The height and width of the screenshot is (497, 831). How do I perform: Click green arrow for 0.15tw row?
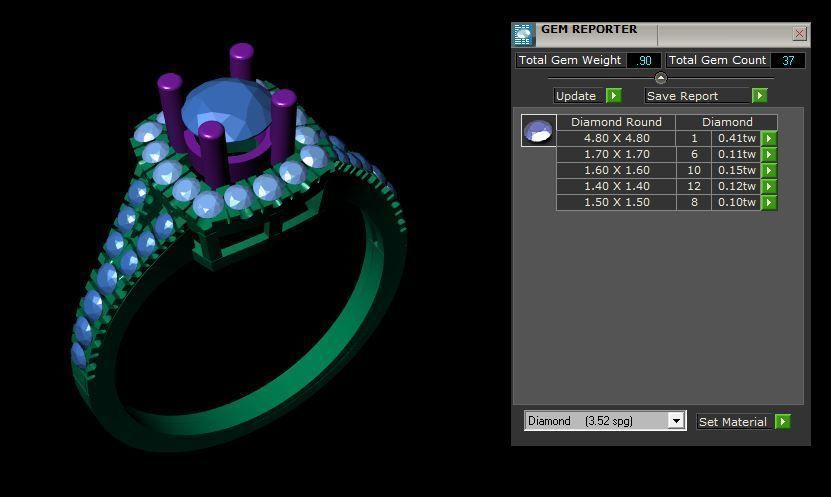pyautogui.click(x=769, y=170)
